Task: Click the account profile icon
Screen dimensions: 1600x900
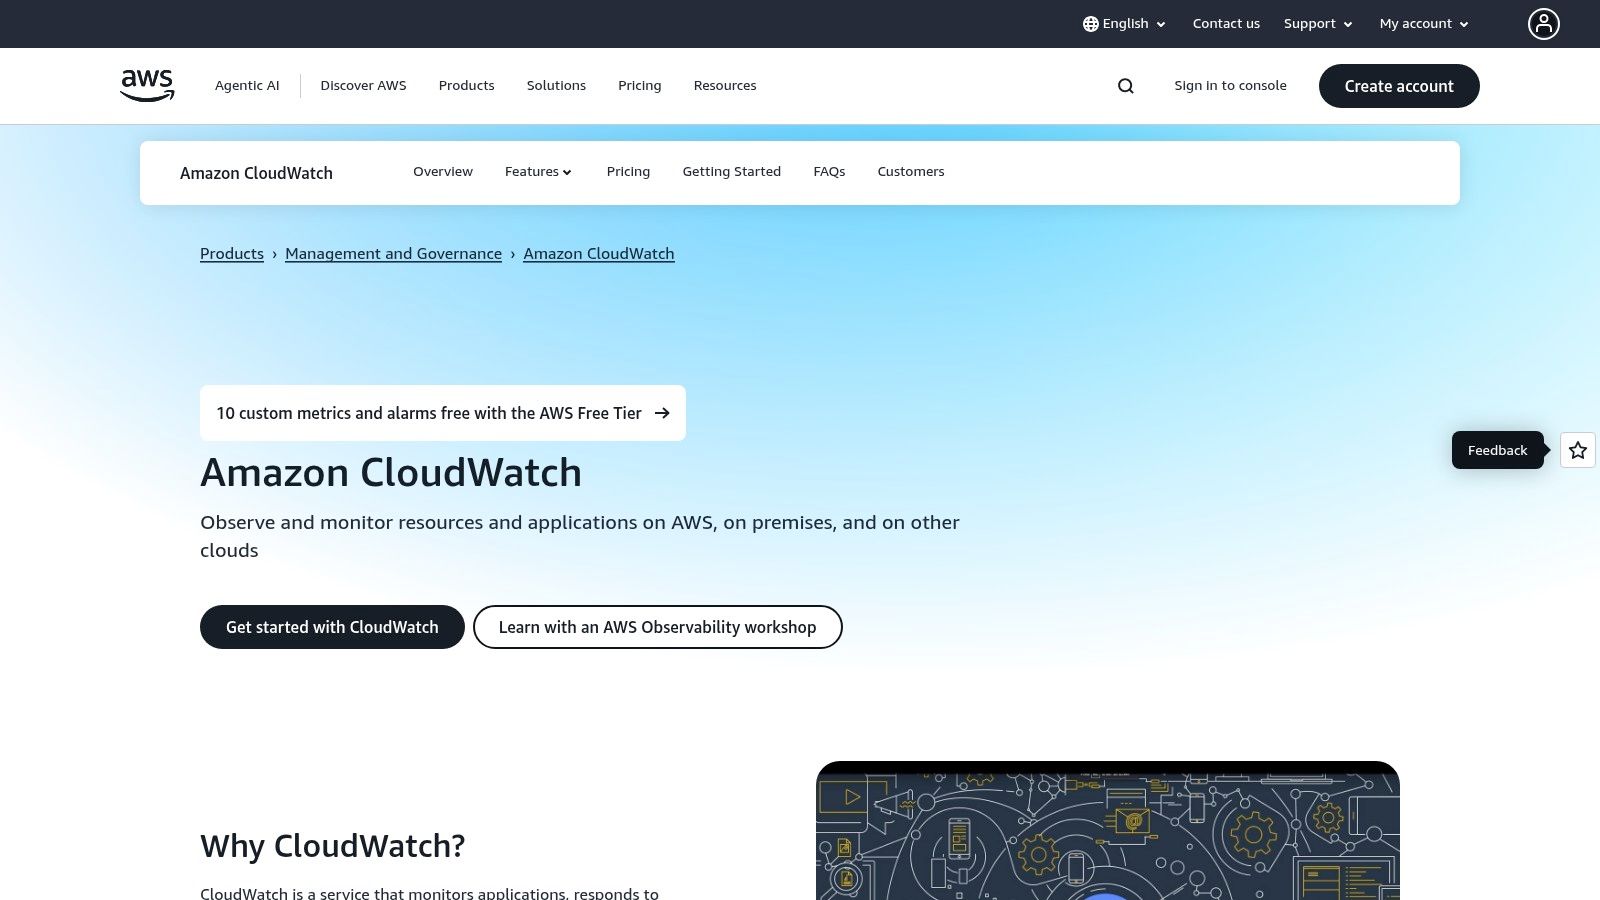Action: point(1544,23)
